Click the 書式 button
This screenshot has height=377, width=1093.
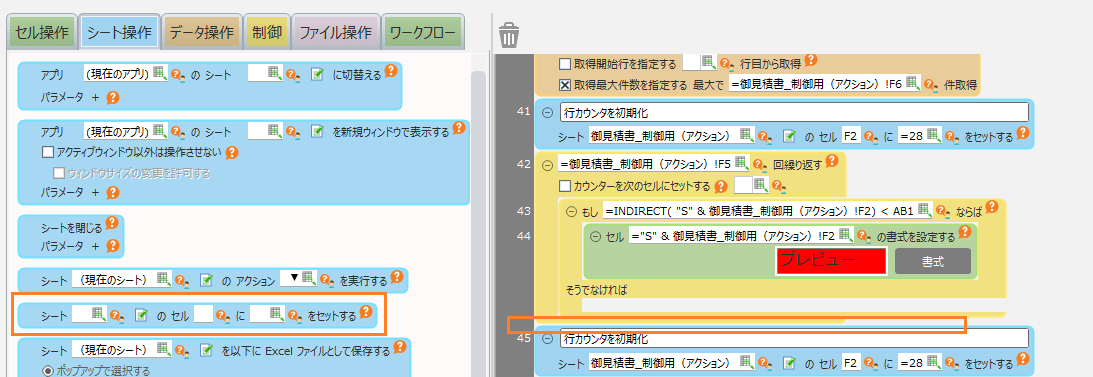(x=933, y=261)
